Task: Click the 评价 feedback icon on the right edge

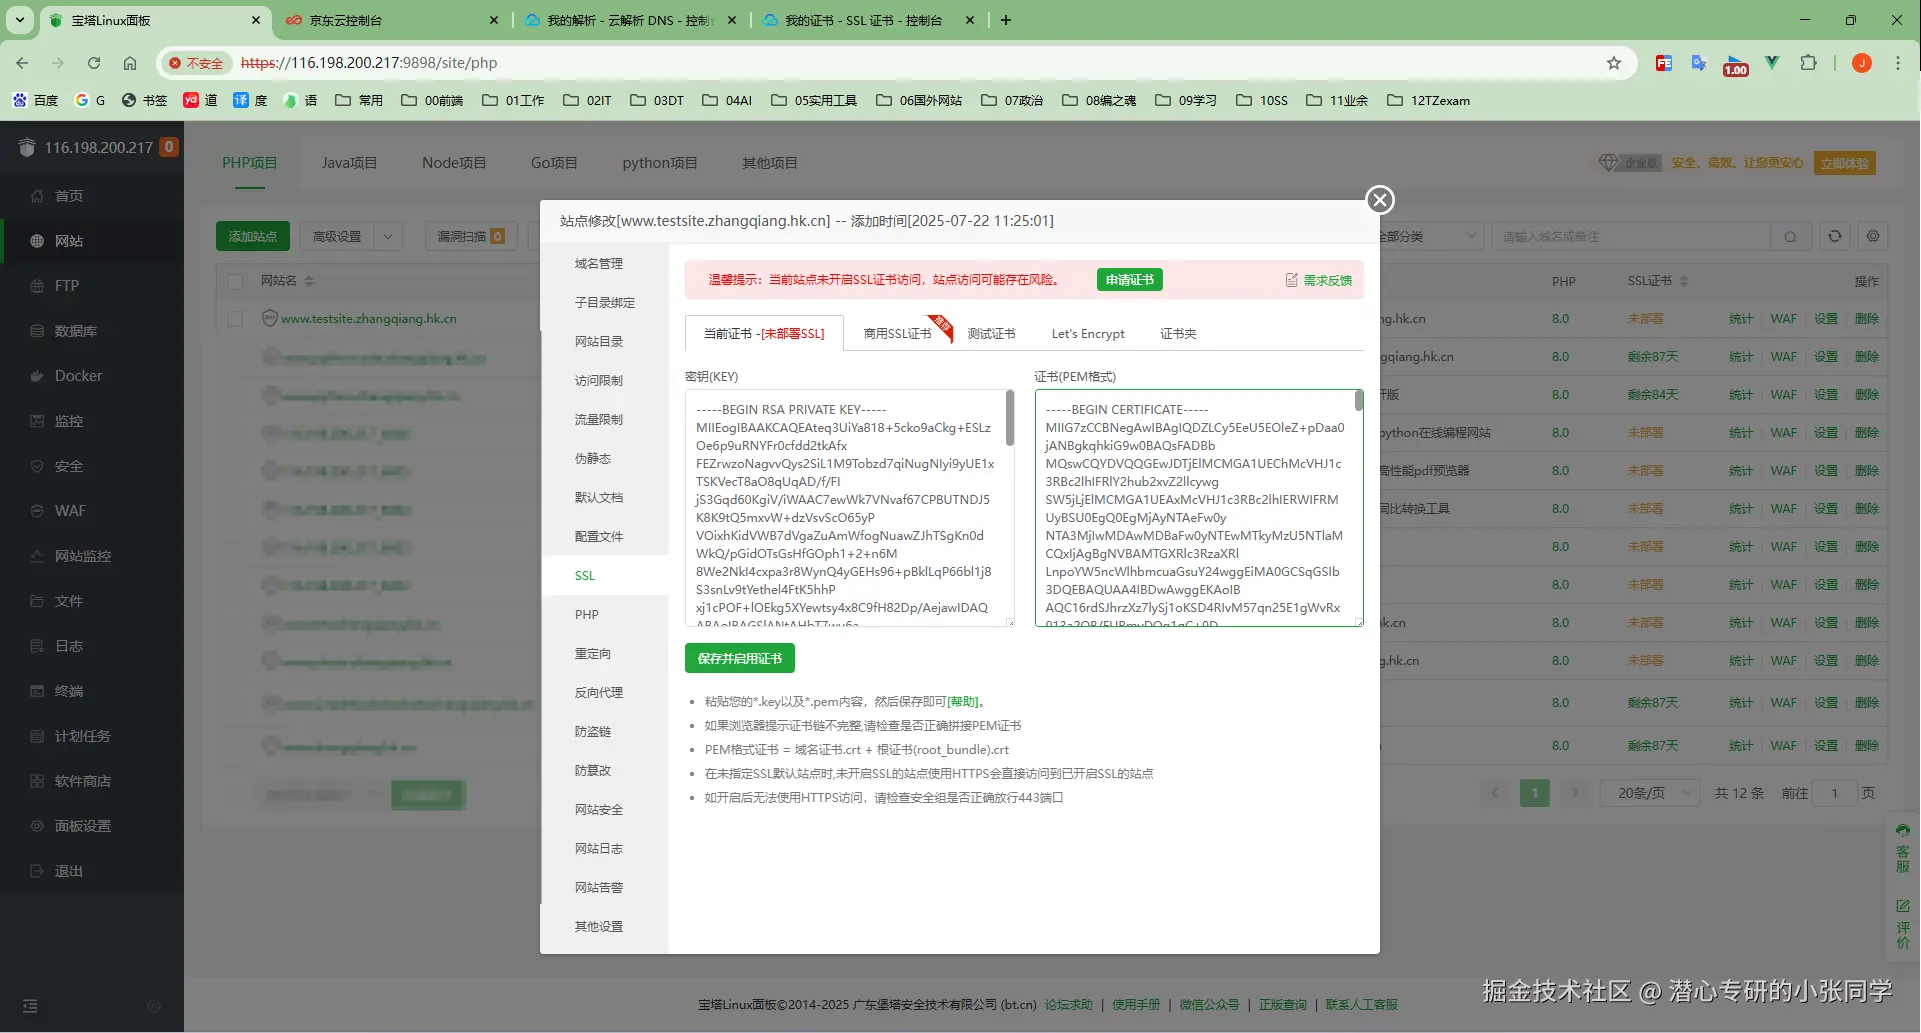Action: (x=1902, y=924)
